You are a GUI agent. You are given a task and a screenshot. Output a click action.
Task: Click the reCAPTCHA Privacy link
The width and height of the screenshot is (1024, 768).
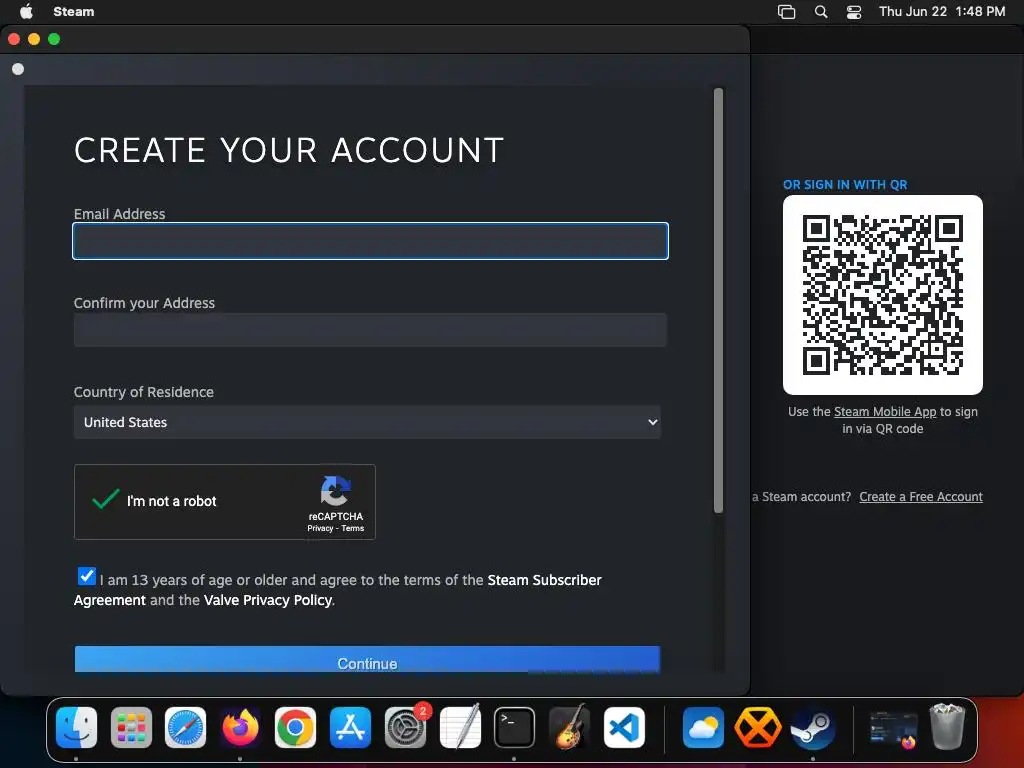point(320,528)
